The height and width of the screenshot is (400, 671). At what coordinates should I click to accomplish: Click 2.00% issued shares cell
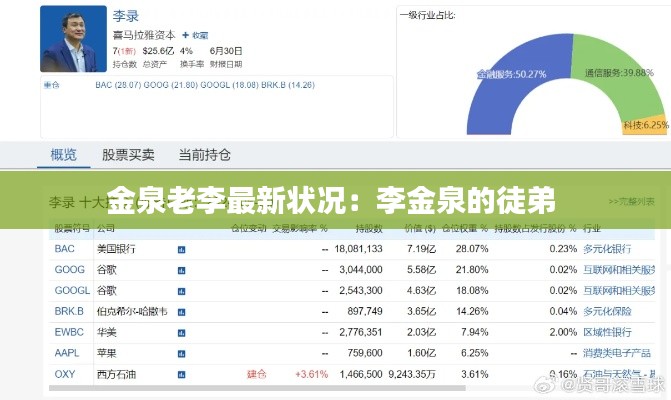(x=563, y=332)
